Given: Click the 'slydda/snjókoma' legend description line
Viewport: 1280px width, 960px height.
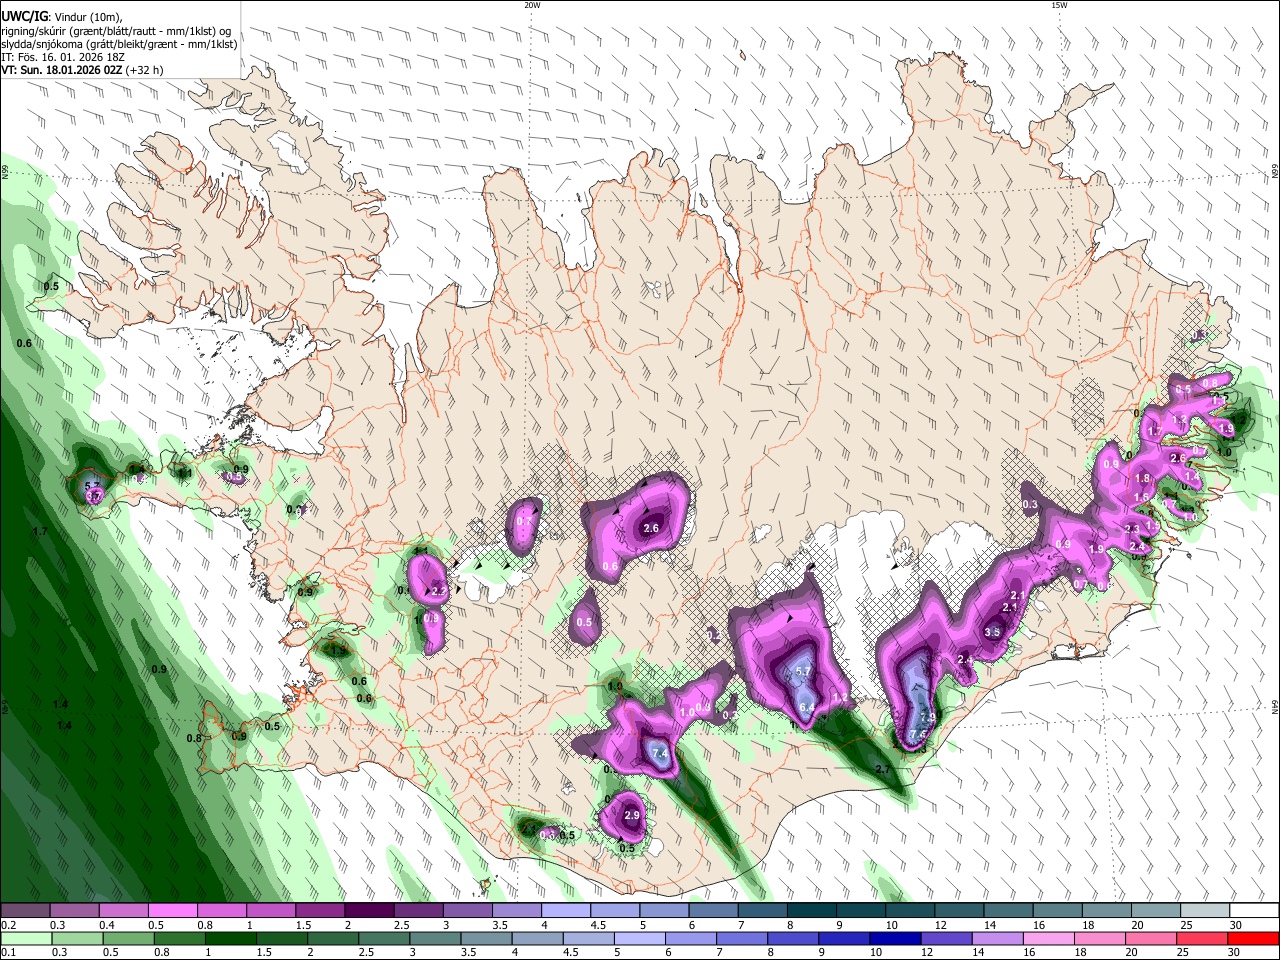Looking at the screenshot, I should pyautogui.click(x=119, y=44).
